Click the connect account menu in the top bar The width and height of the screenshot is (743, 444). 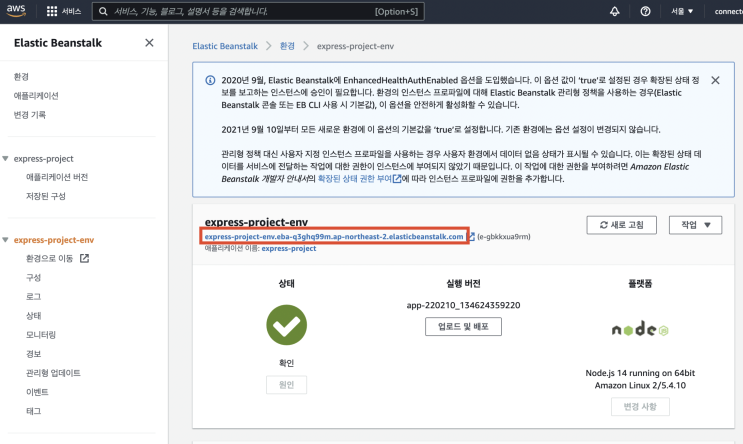click(729, 11)
